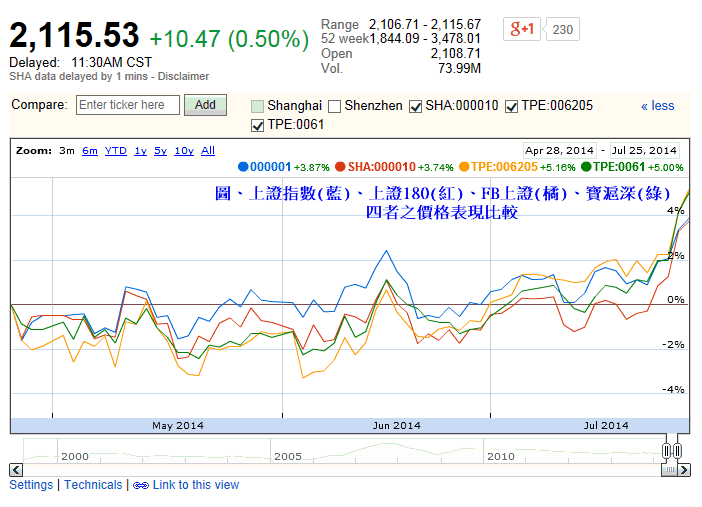Click the Jul 25, 2014 end date field

point(644,150)
